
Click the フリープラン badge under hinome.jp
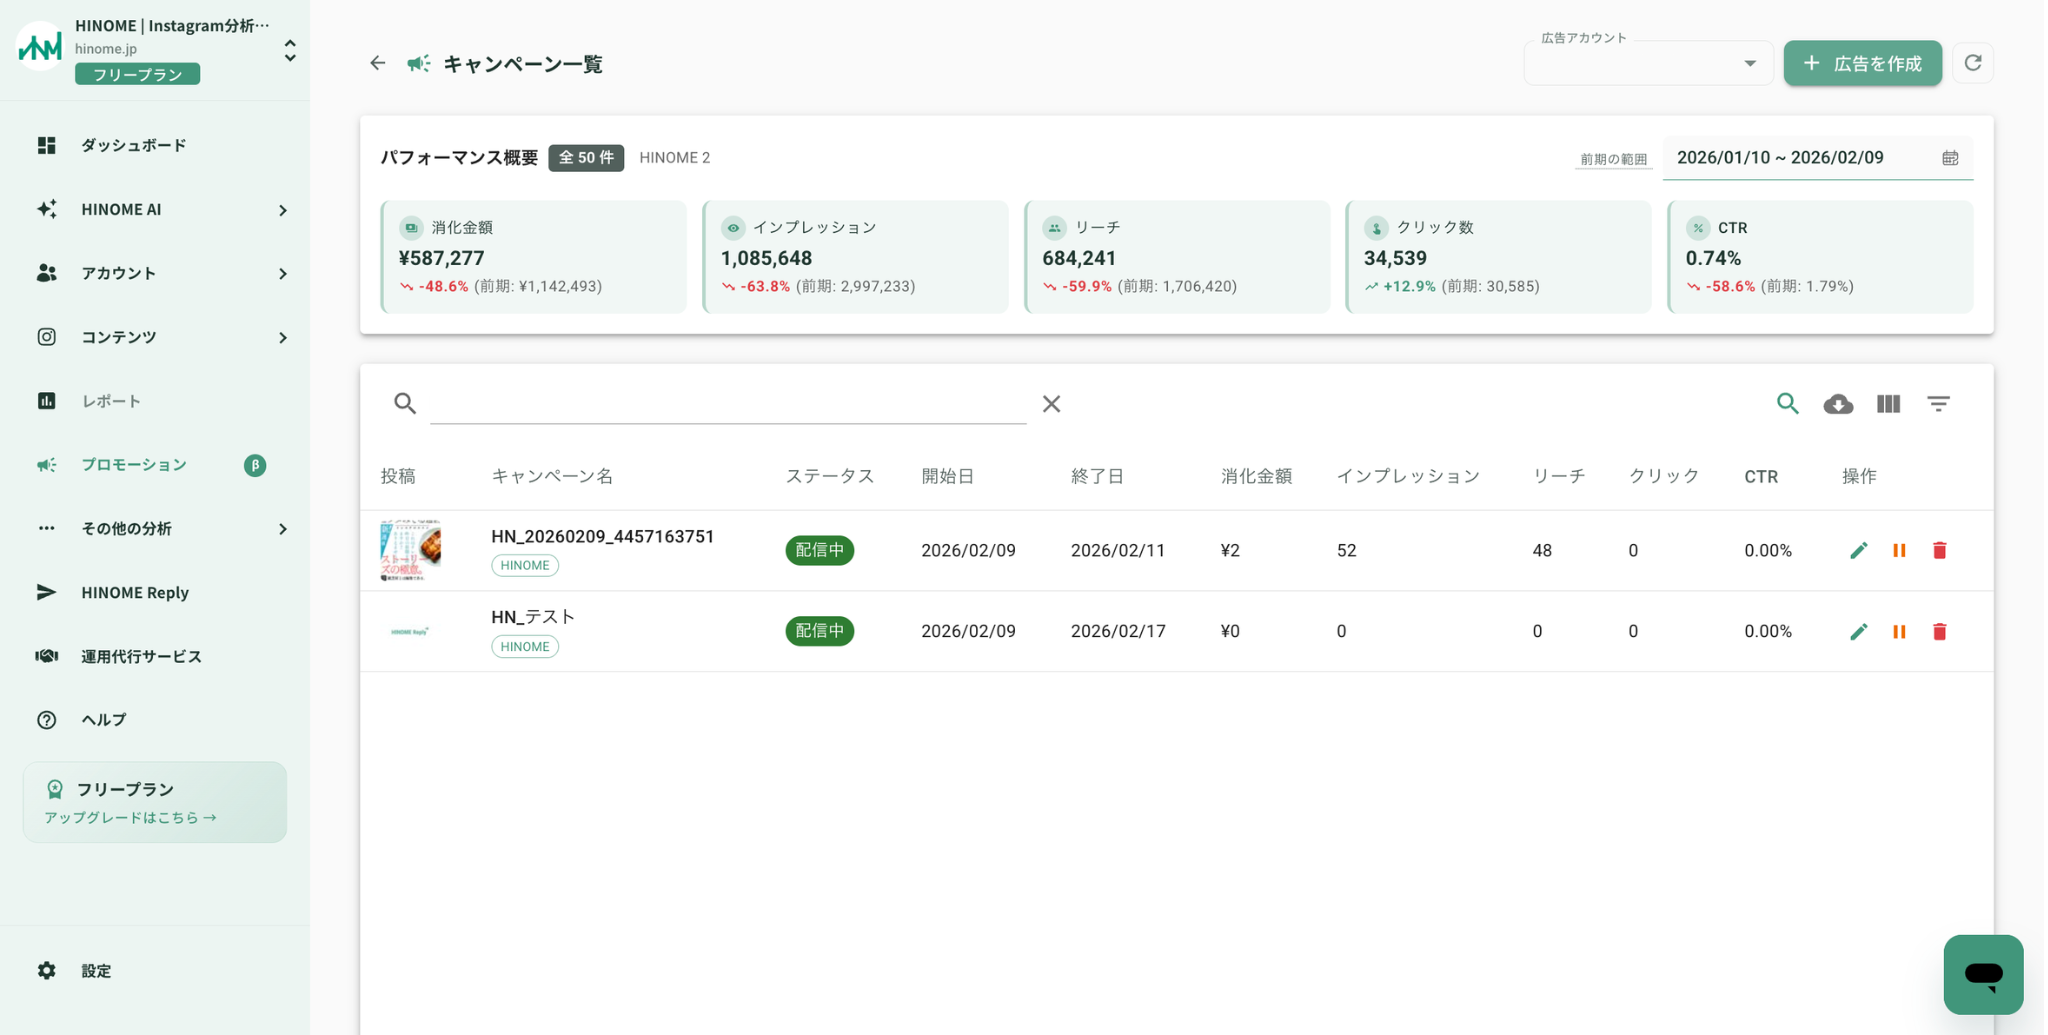(137, 74)
